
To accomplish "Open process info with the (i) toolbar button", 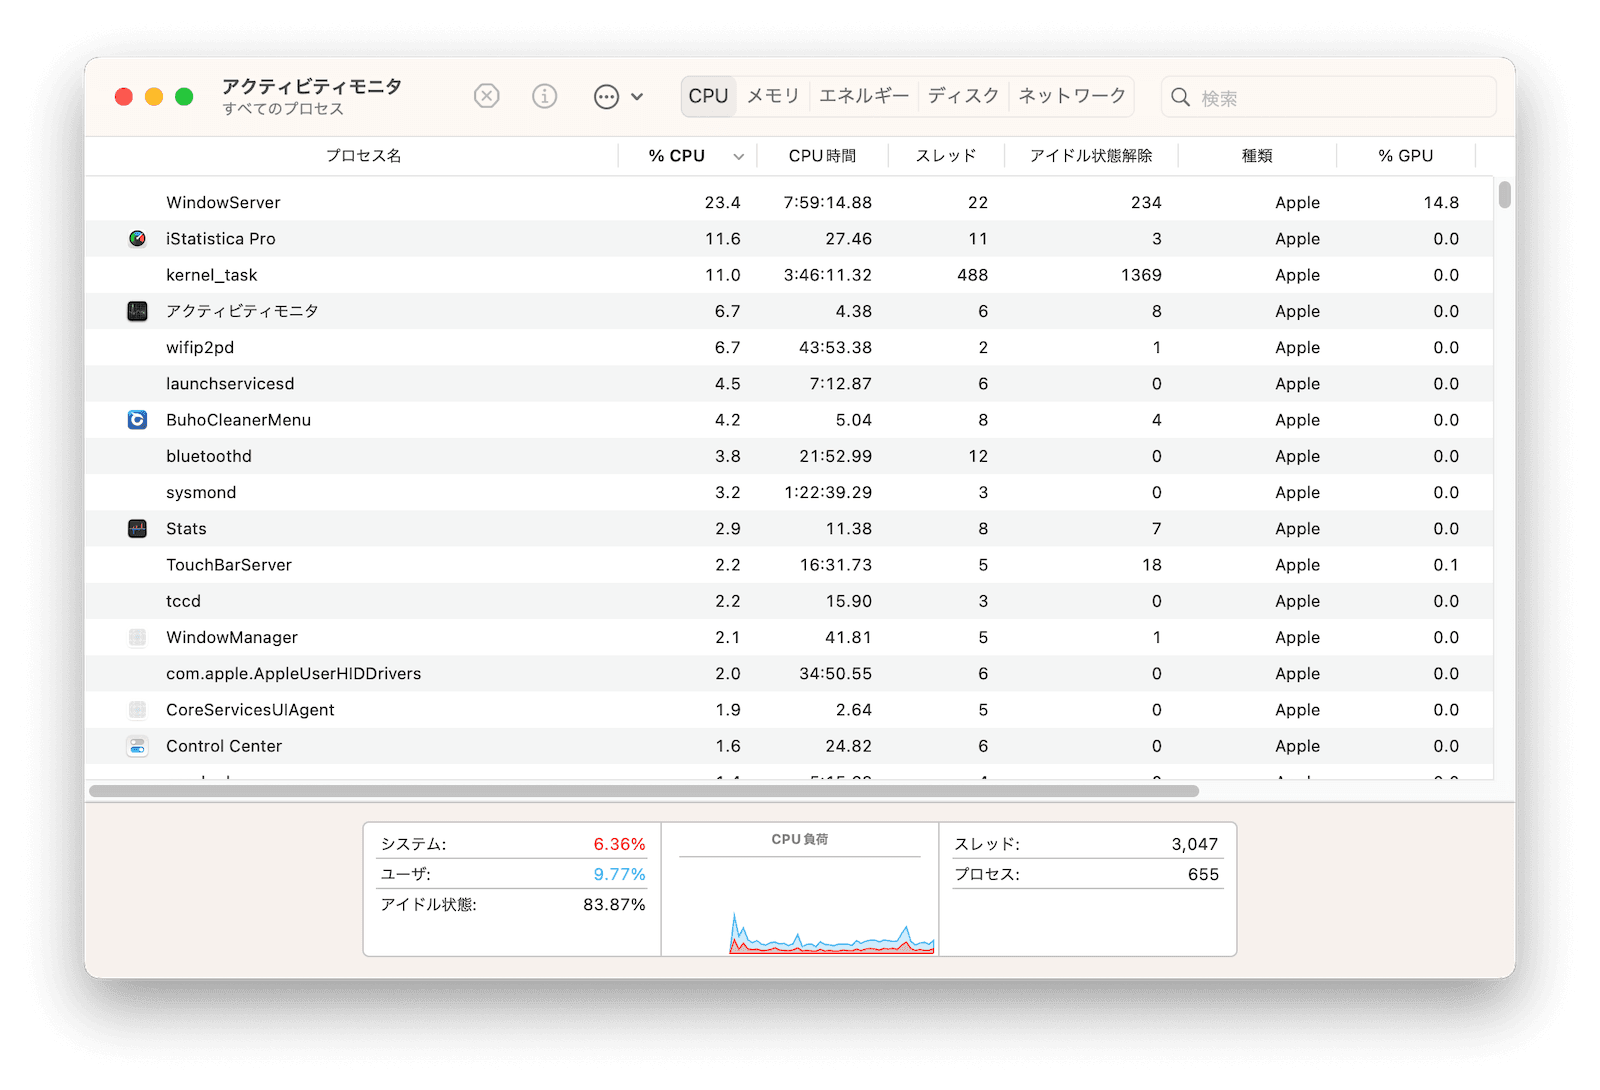I will (544, 96).
